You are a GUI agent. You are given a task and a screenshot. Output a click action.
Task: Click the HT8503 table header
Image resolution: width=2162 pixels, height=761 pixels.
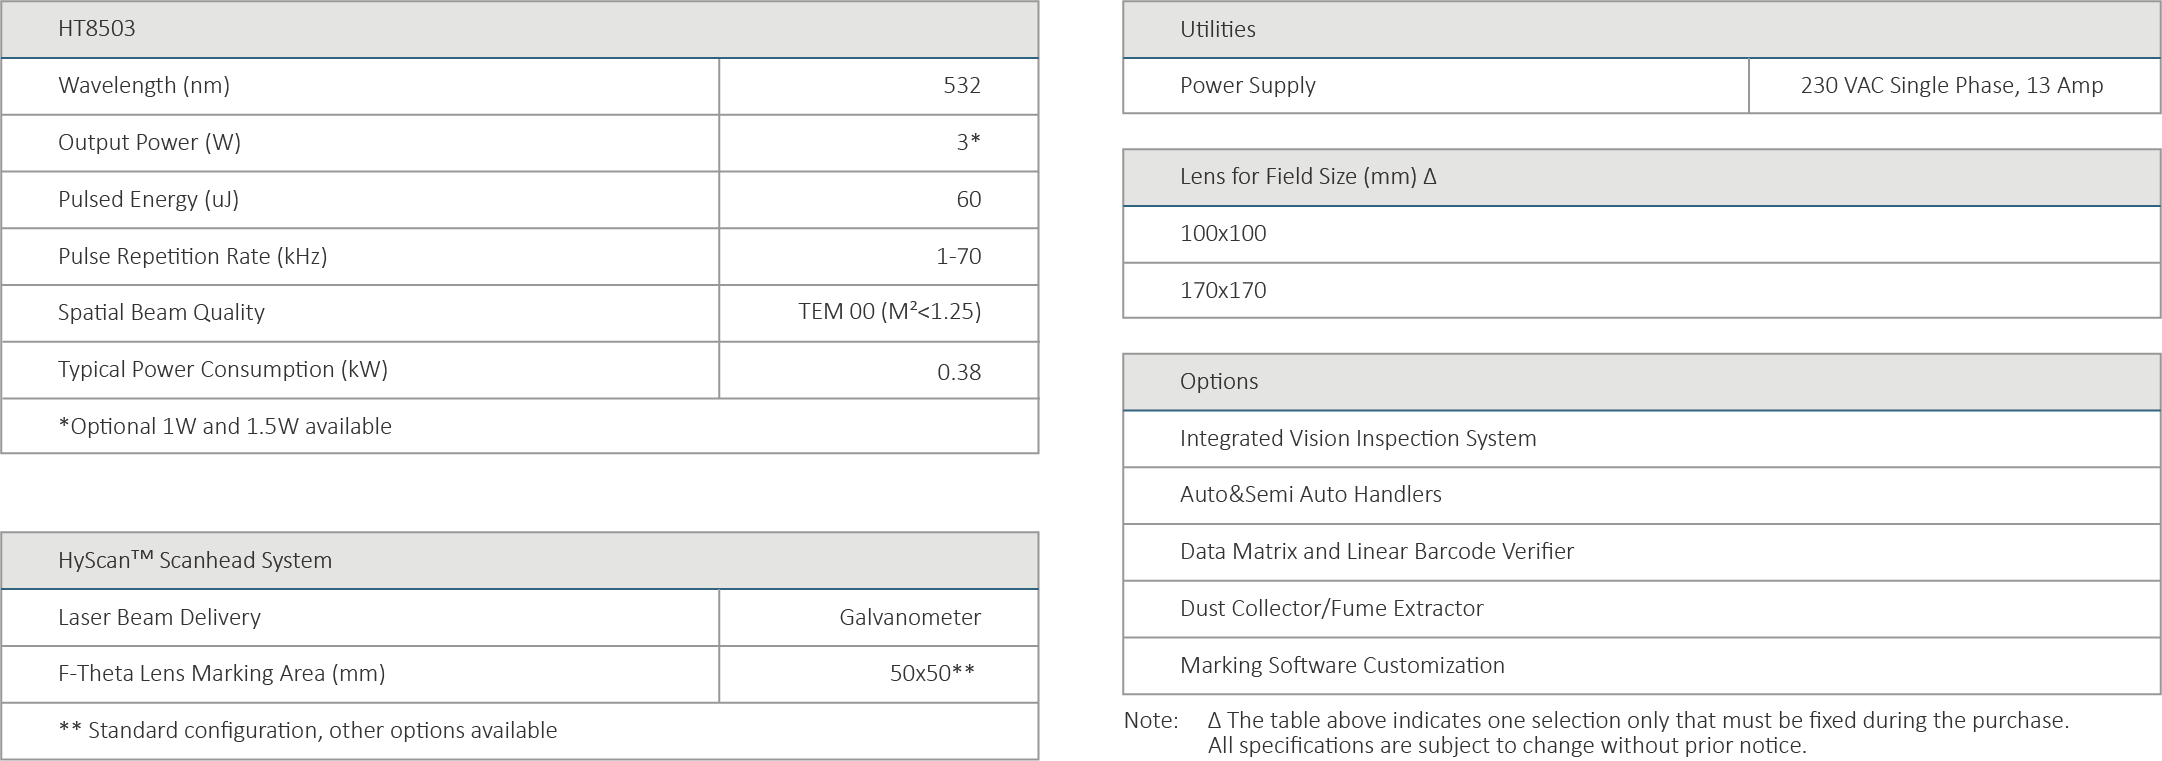coord(97,29)
